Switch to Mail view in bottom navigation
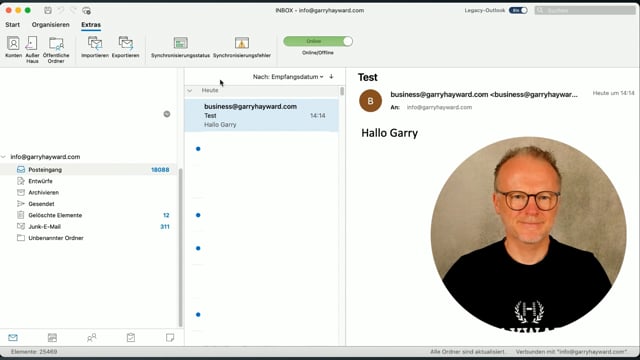 (13, 338)
